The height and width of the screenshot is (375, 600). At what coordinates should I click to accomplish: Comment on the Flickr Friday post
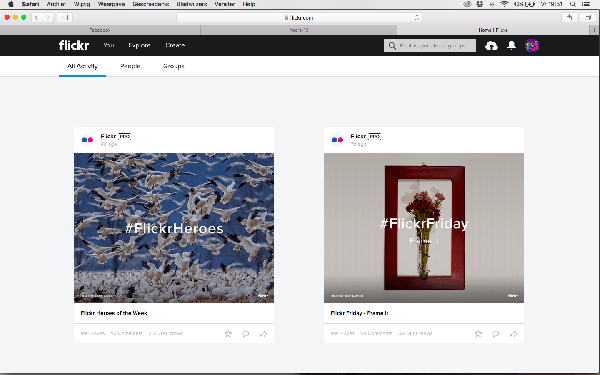coord(496,334)
